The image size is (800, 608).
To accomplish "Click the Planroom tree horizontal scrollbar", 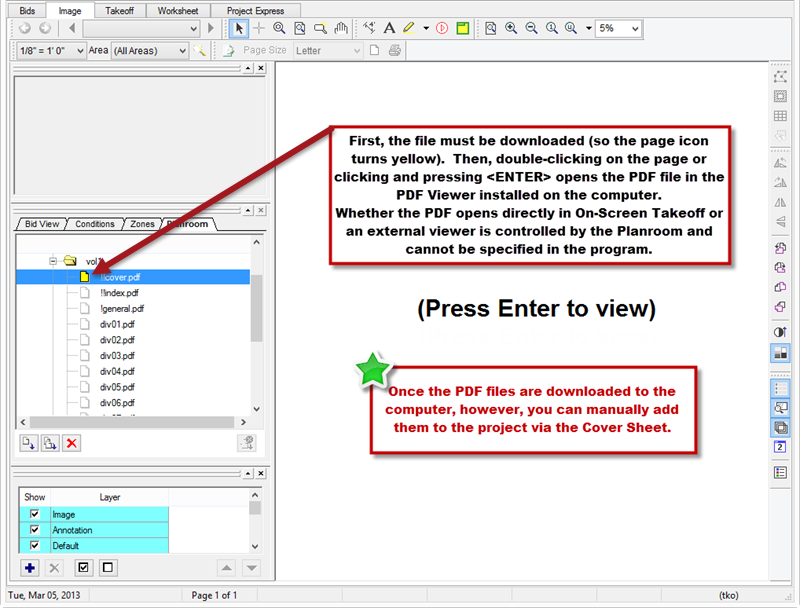I will [x=133, y=422].
